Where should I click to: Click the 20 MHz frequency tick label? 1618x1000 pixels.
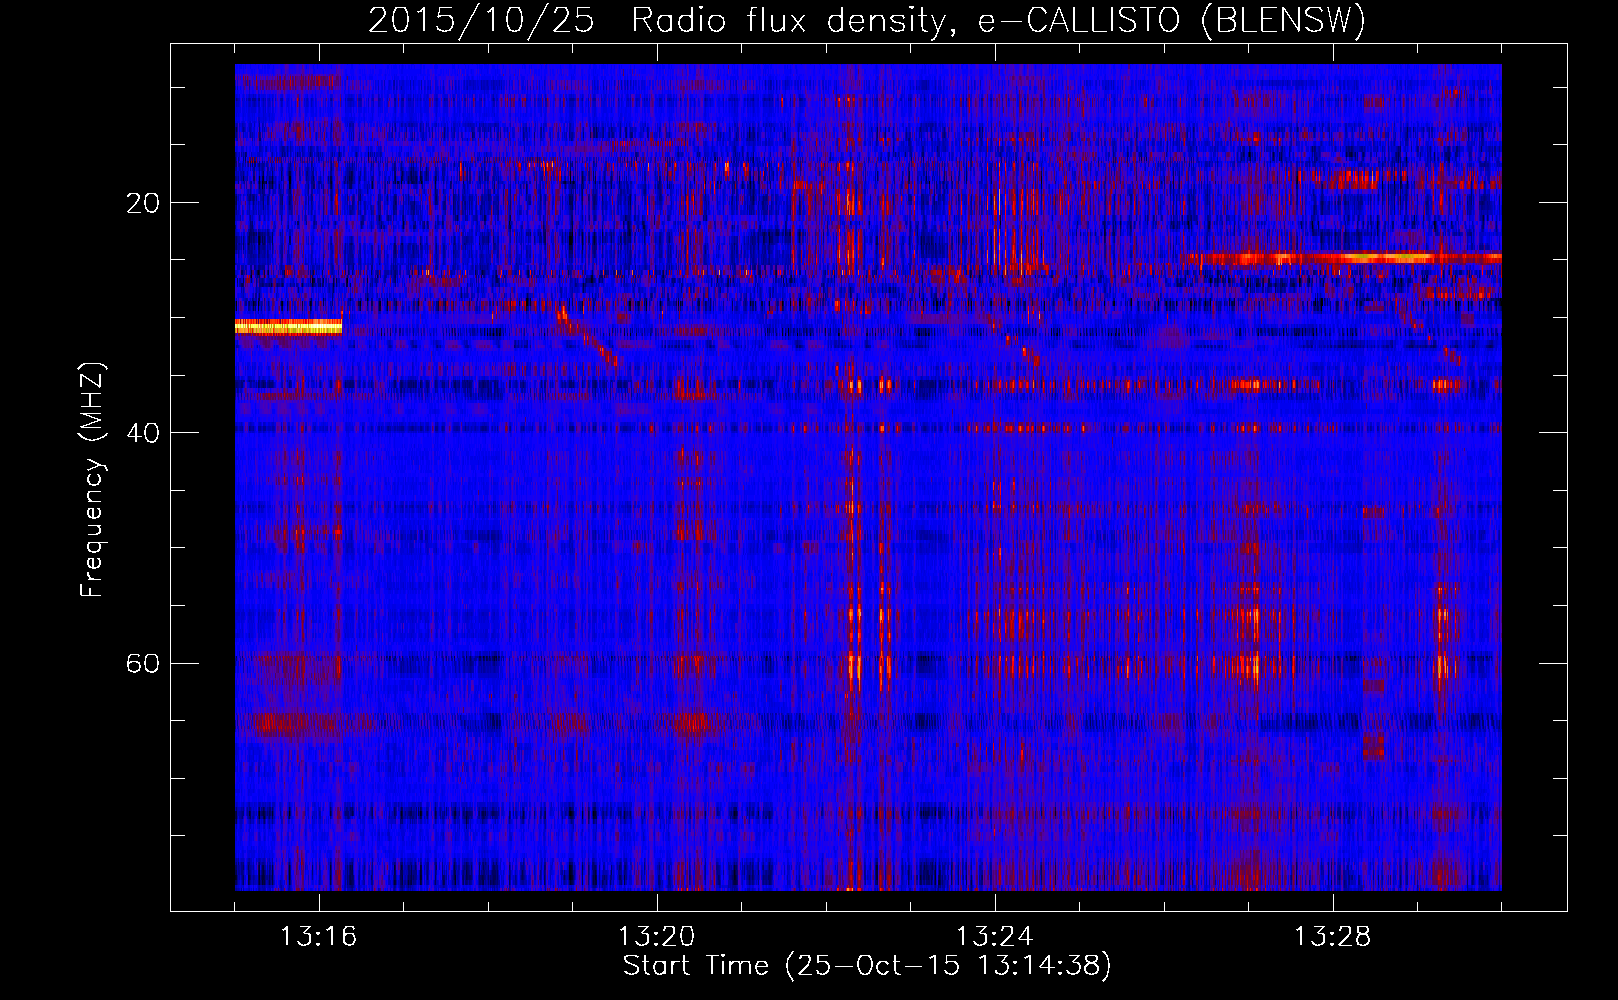click(143, 203)
